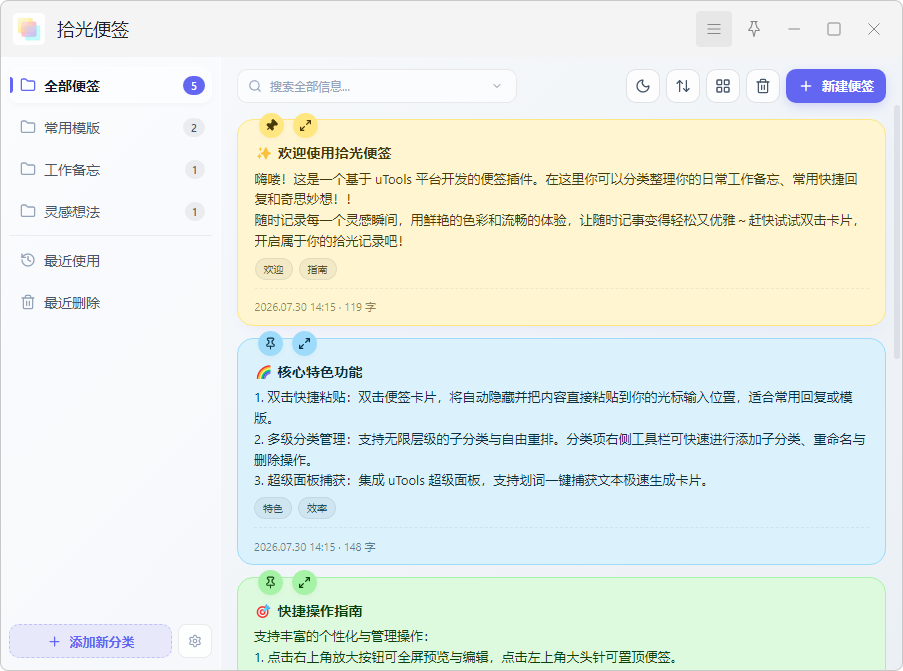
Task: Open the 常用模版 category
Action: pos(111,128)
